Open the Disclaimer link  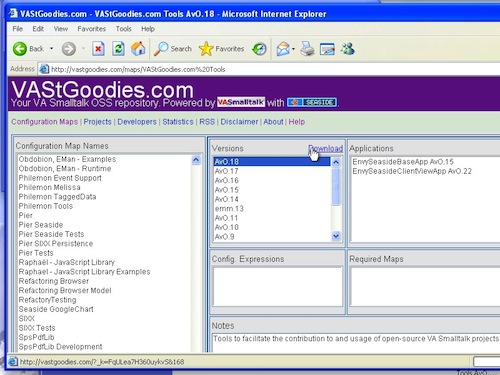pos(239,122)
